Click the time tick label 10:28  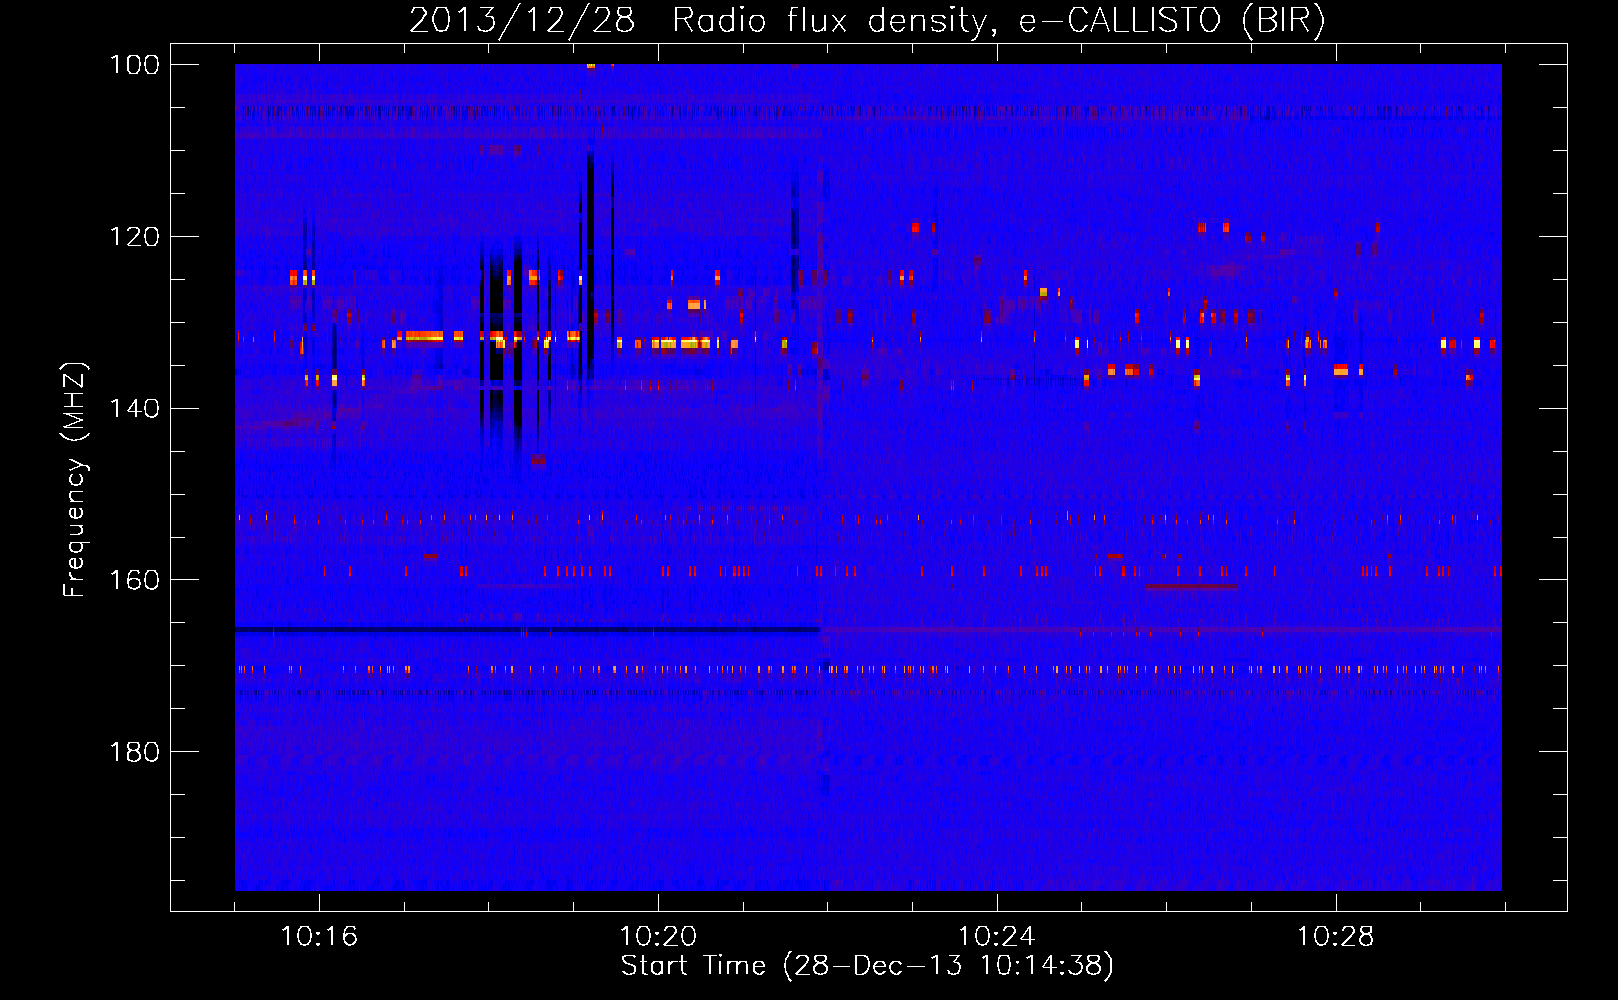point(1336,937)
